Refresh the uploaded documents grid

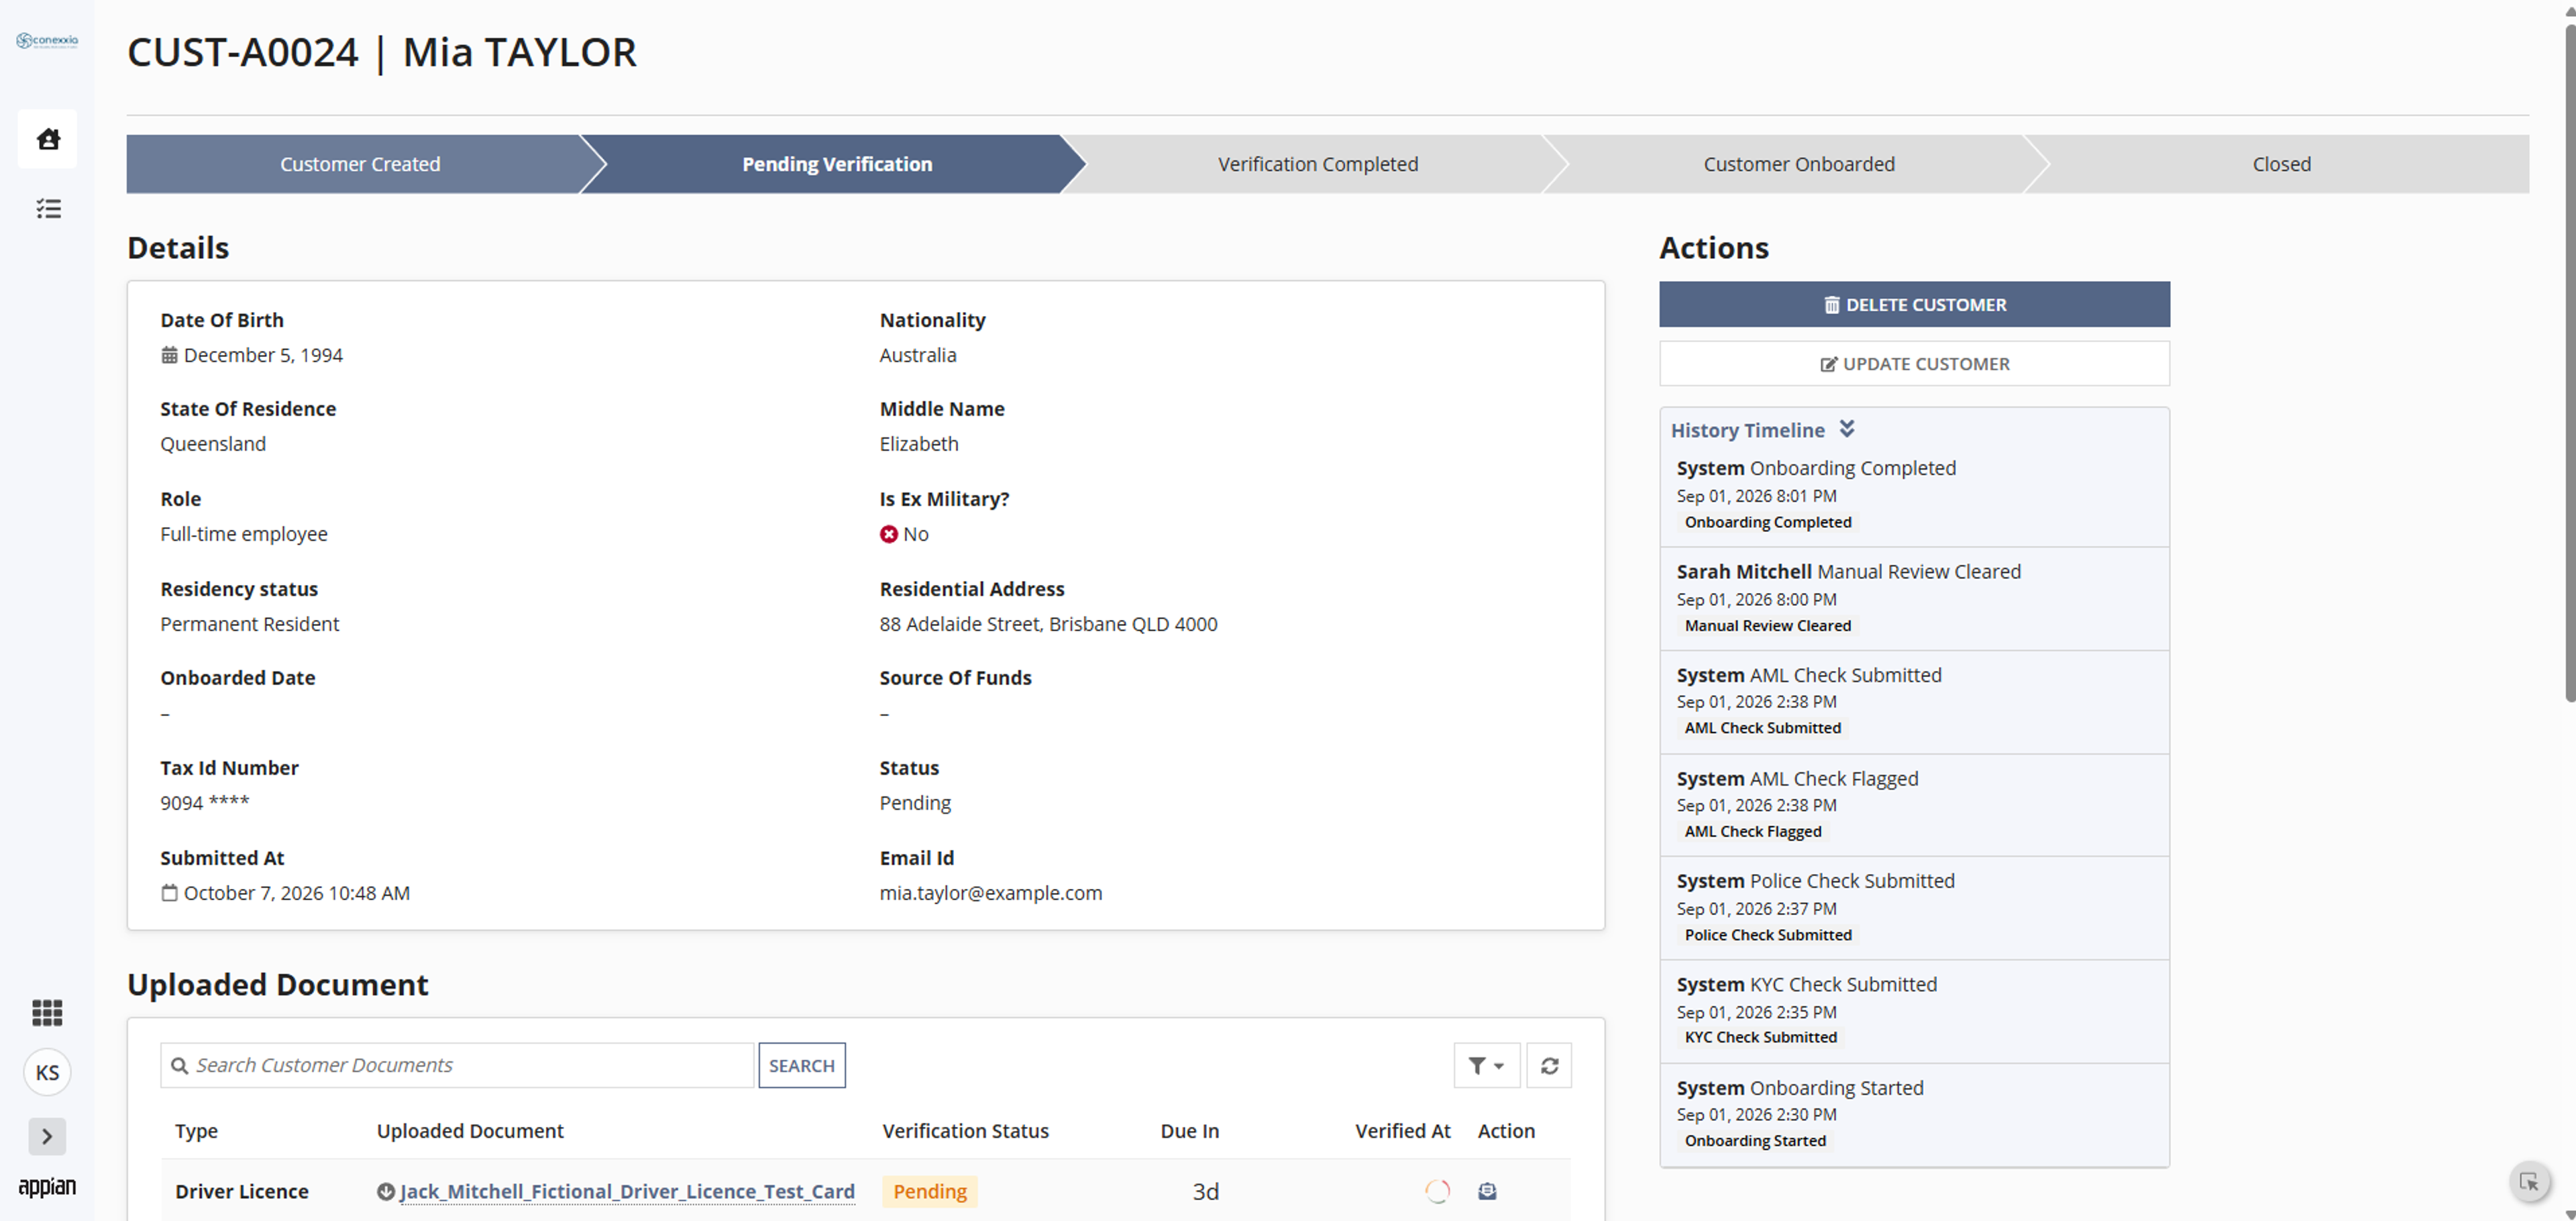(x=1549, y=1065)
